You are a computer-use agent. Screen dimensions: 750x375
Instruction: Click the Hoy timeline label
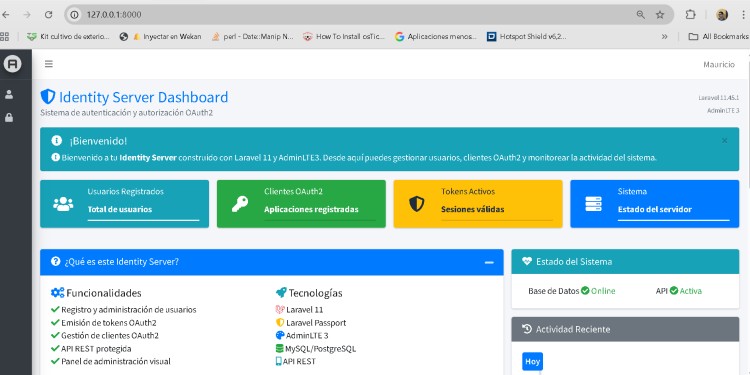click(532, 362)
